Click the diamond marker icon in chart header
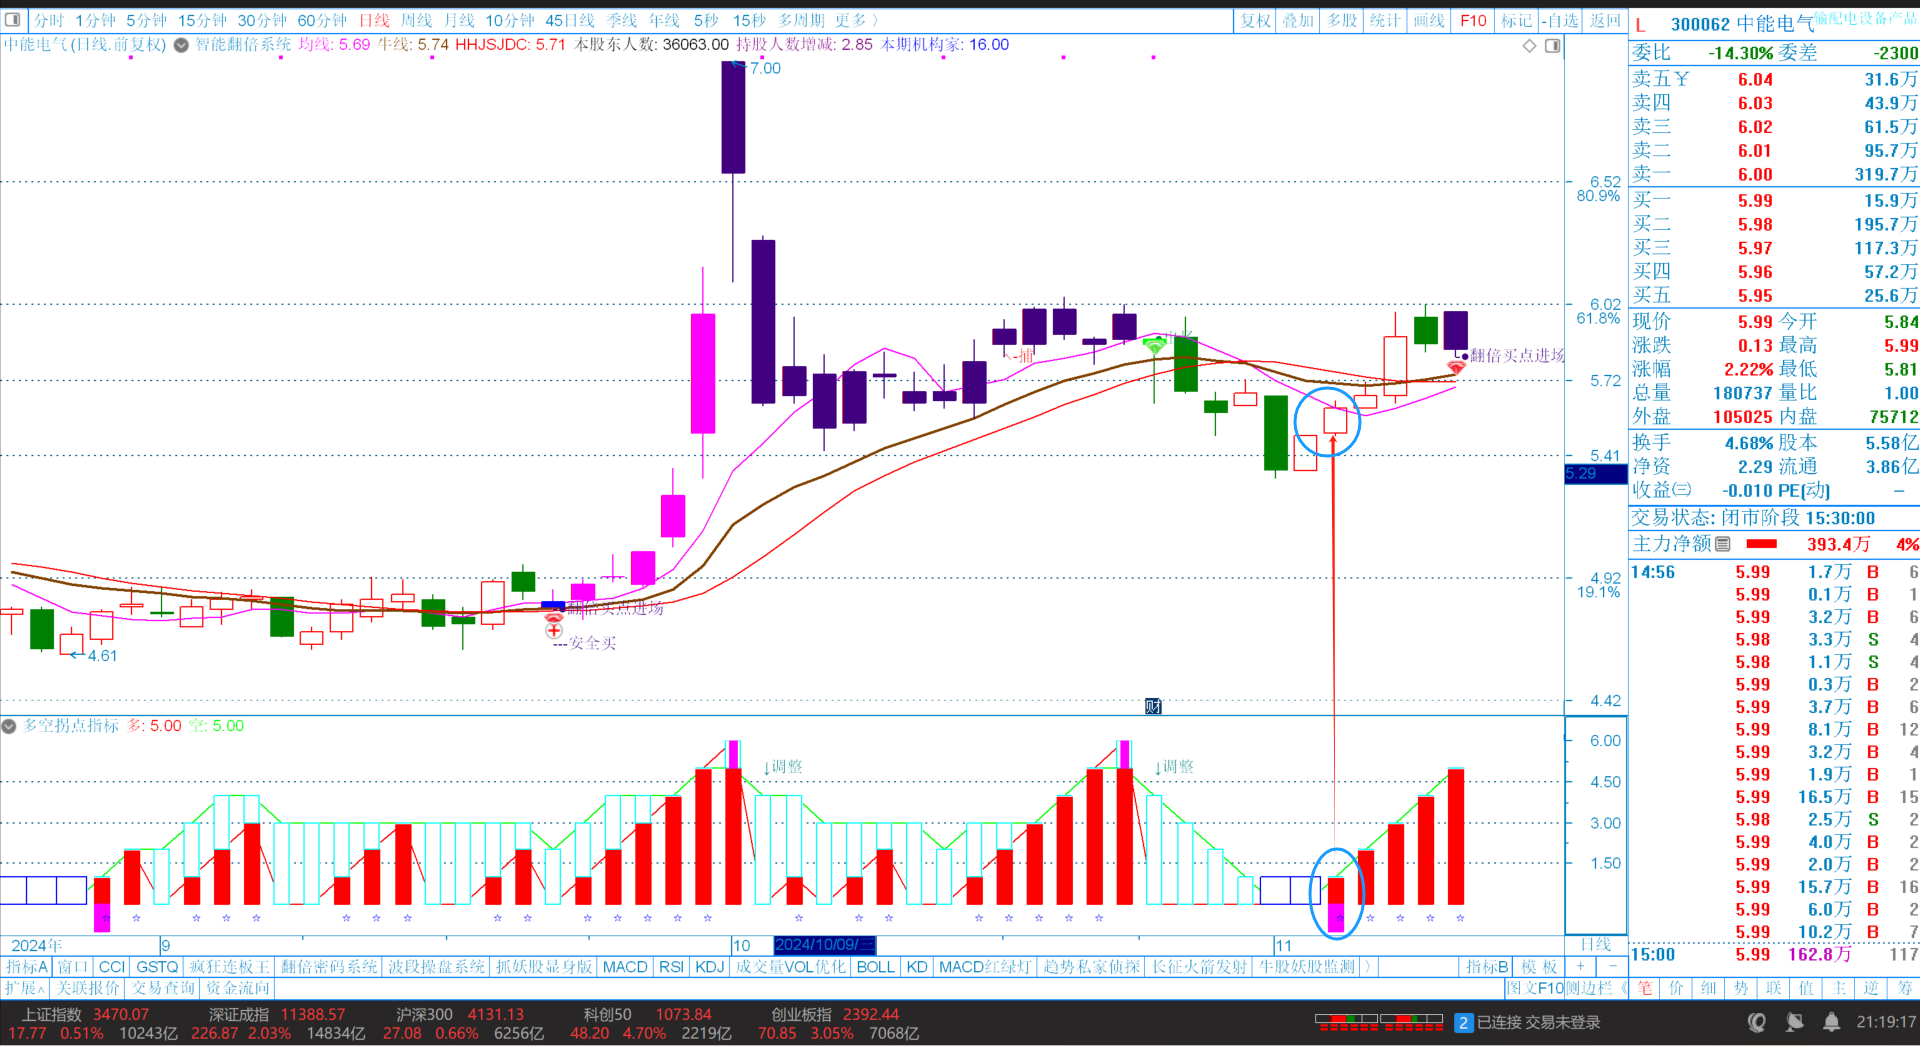 click(1529, 46)
